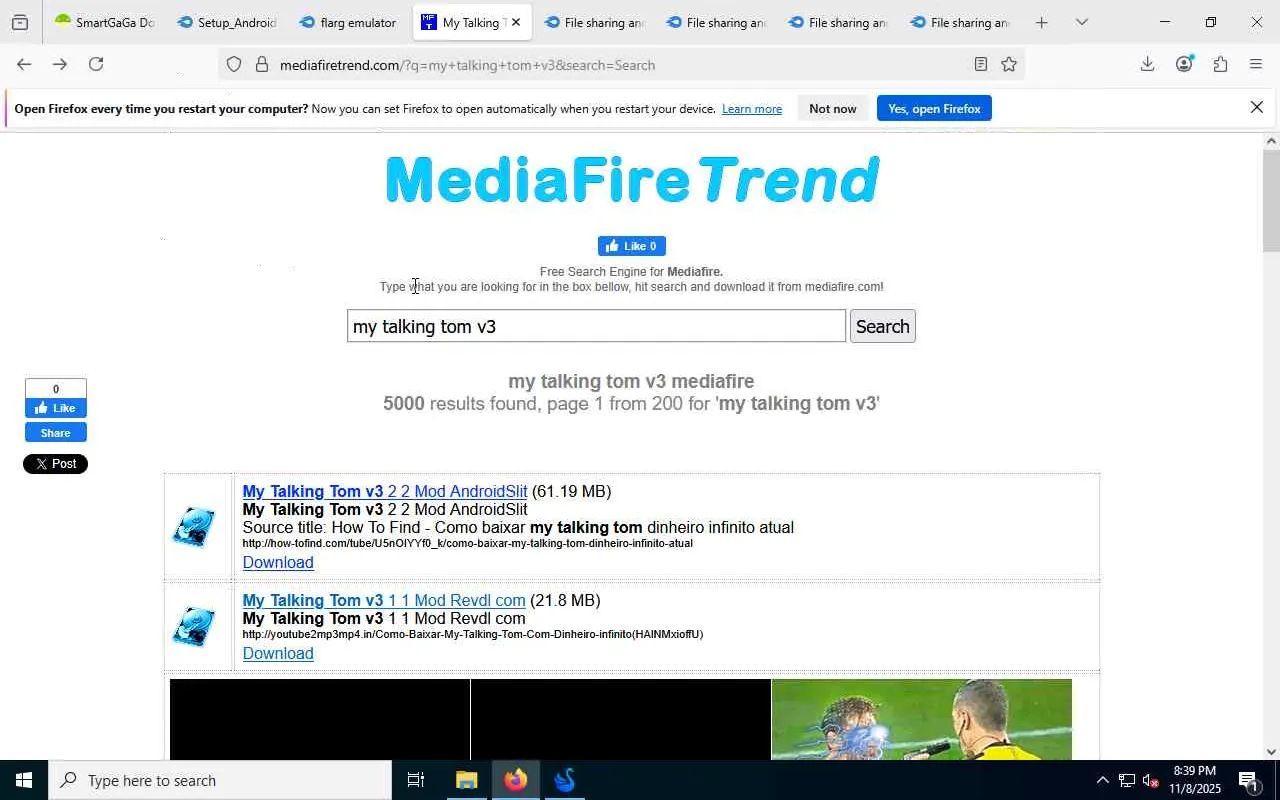Click the page vertical scrollbar thumb
The height and width of the screenshot is (800, 1280).
click(x=1271, y=202)
